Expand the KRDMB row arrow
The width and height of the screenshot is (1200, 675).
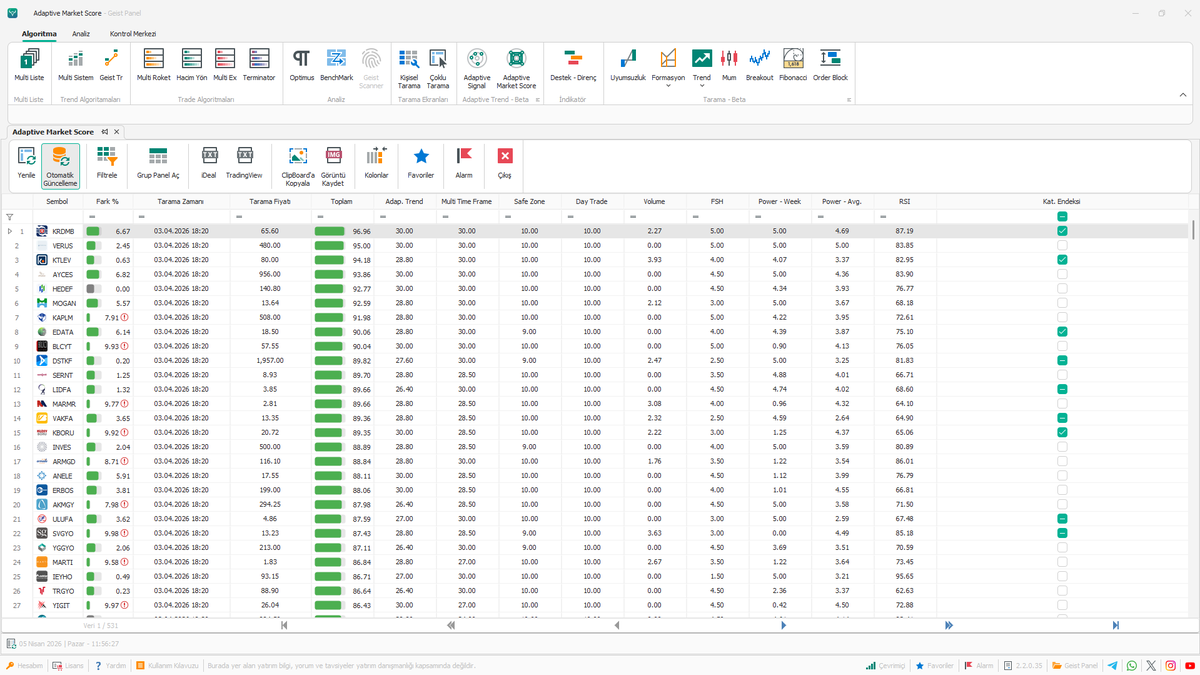click(x=9, y=231)
